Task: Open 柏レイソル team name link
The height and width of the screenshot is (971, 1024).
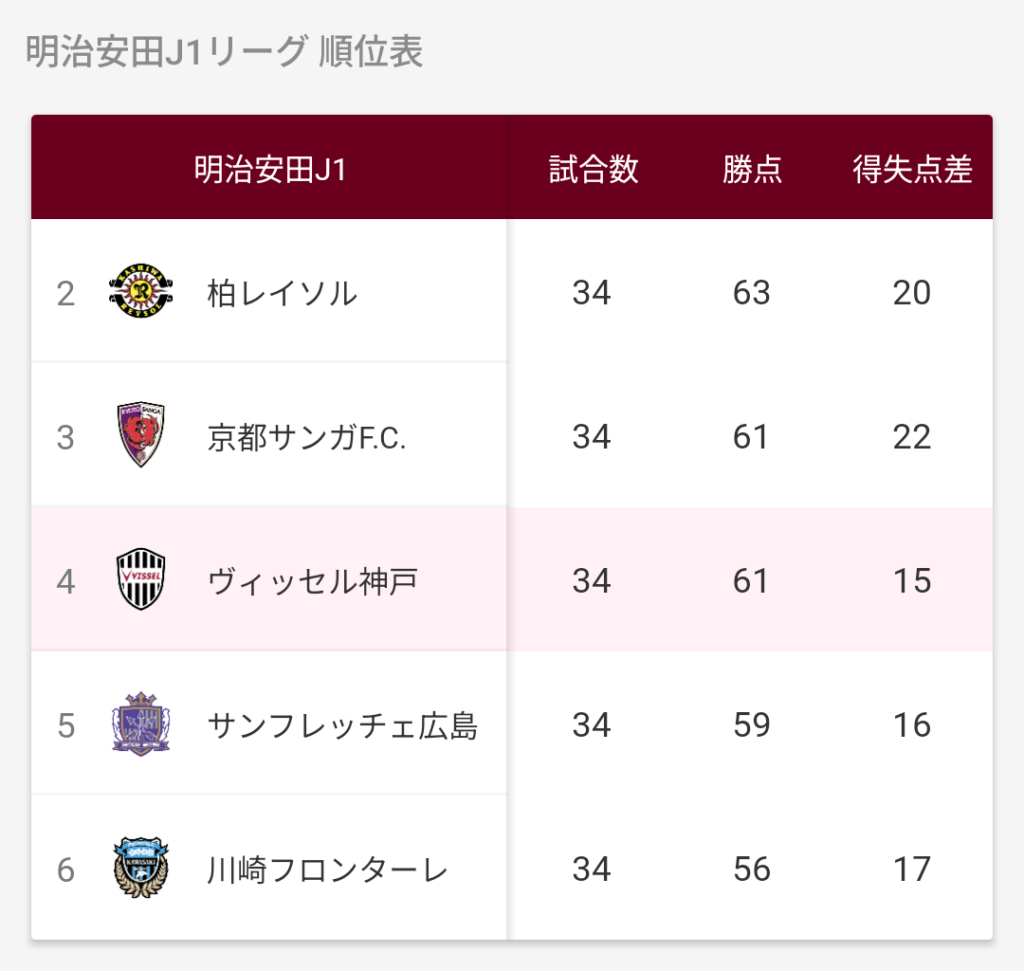Action: 282,293
